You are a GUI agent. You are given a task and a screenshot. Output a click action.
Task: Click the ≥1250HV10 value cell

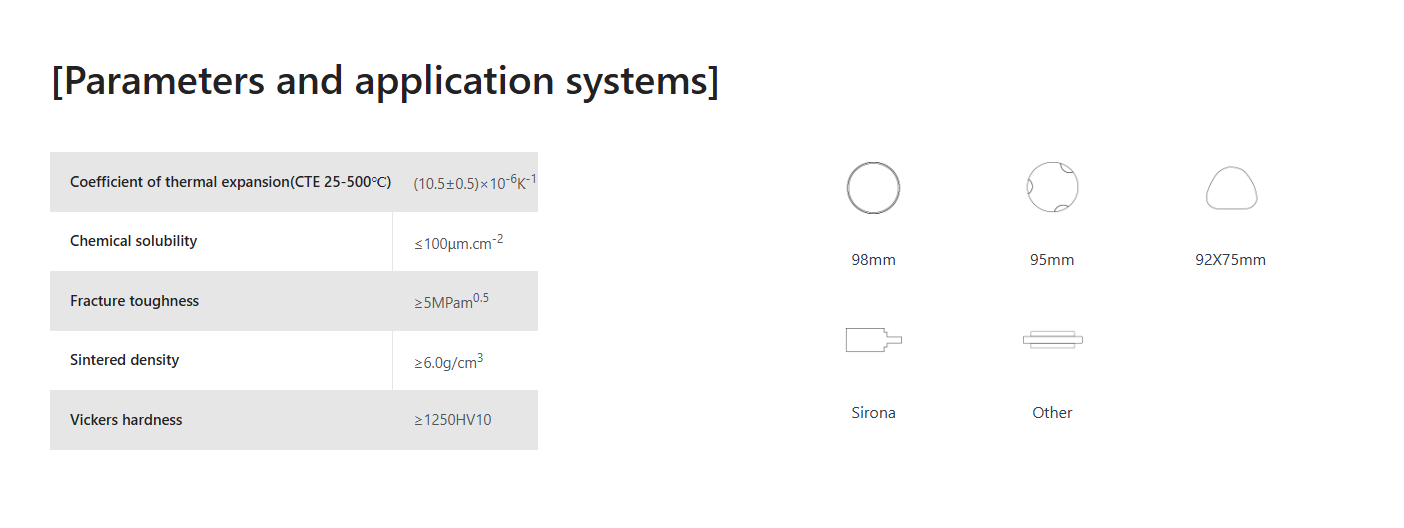click(x=453, y=420)
